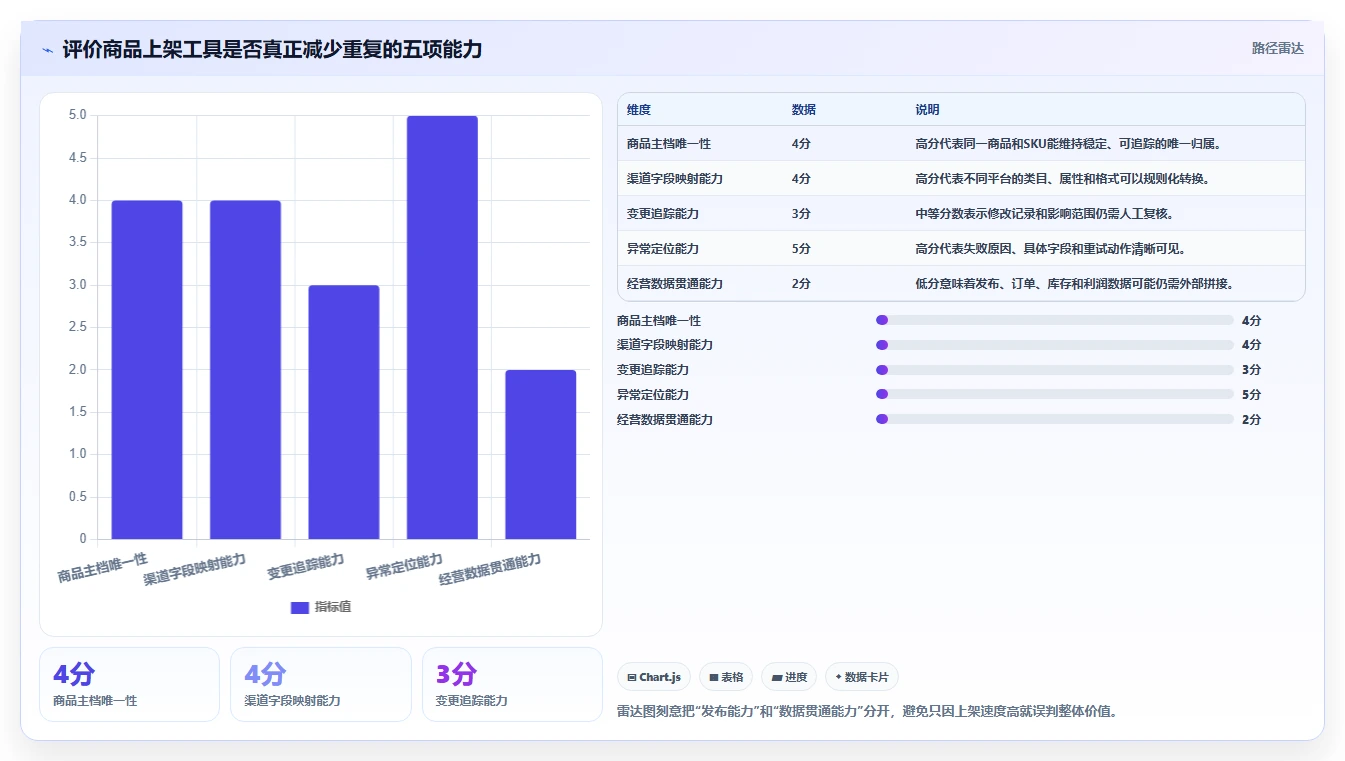
Task: Click the 2.5 y-axis label
Action: click(78, 327)
